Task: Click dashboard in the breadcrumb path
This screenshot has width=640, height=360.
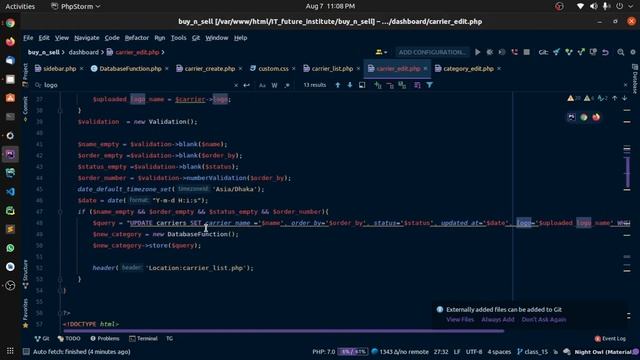Action: click(83, 52)
